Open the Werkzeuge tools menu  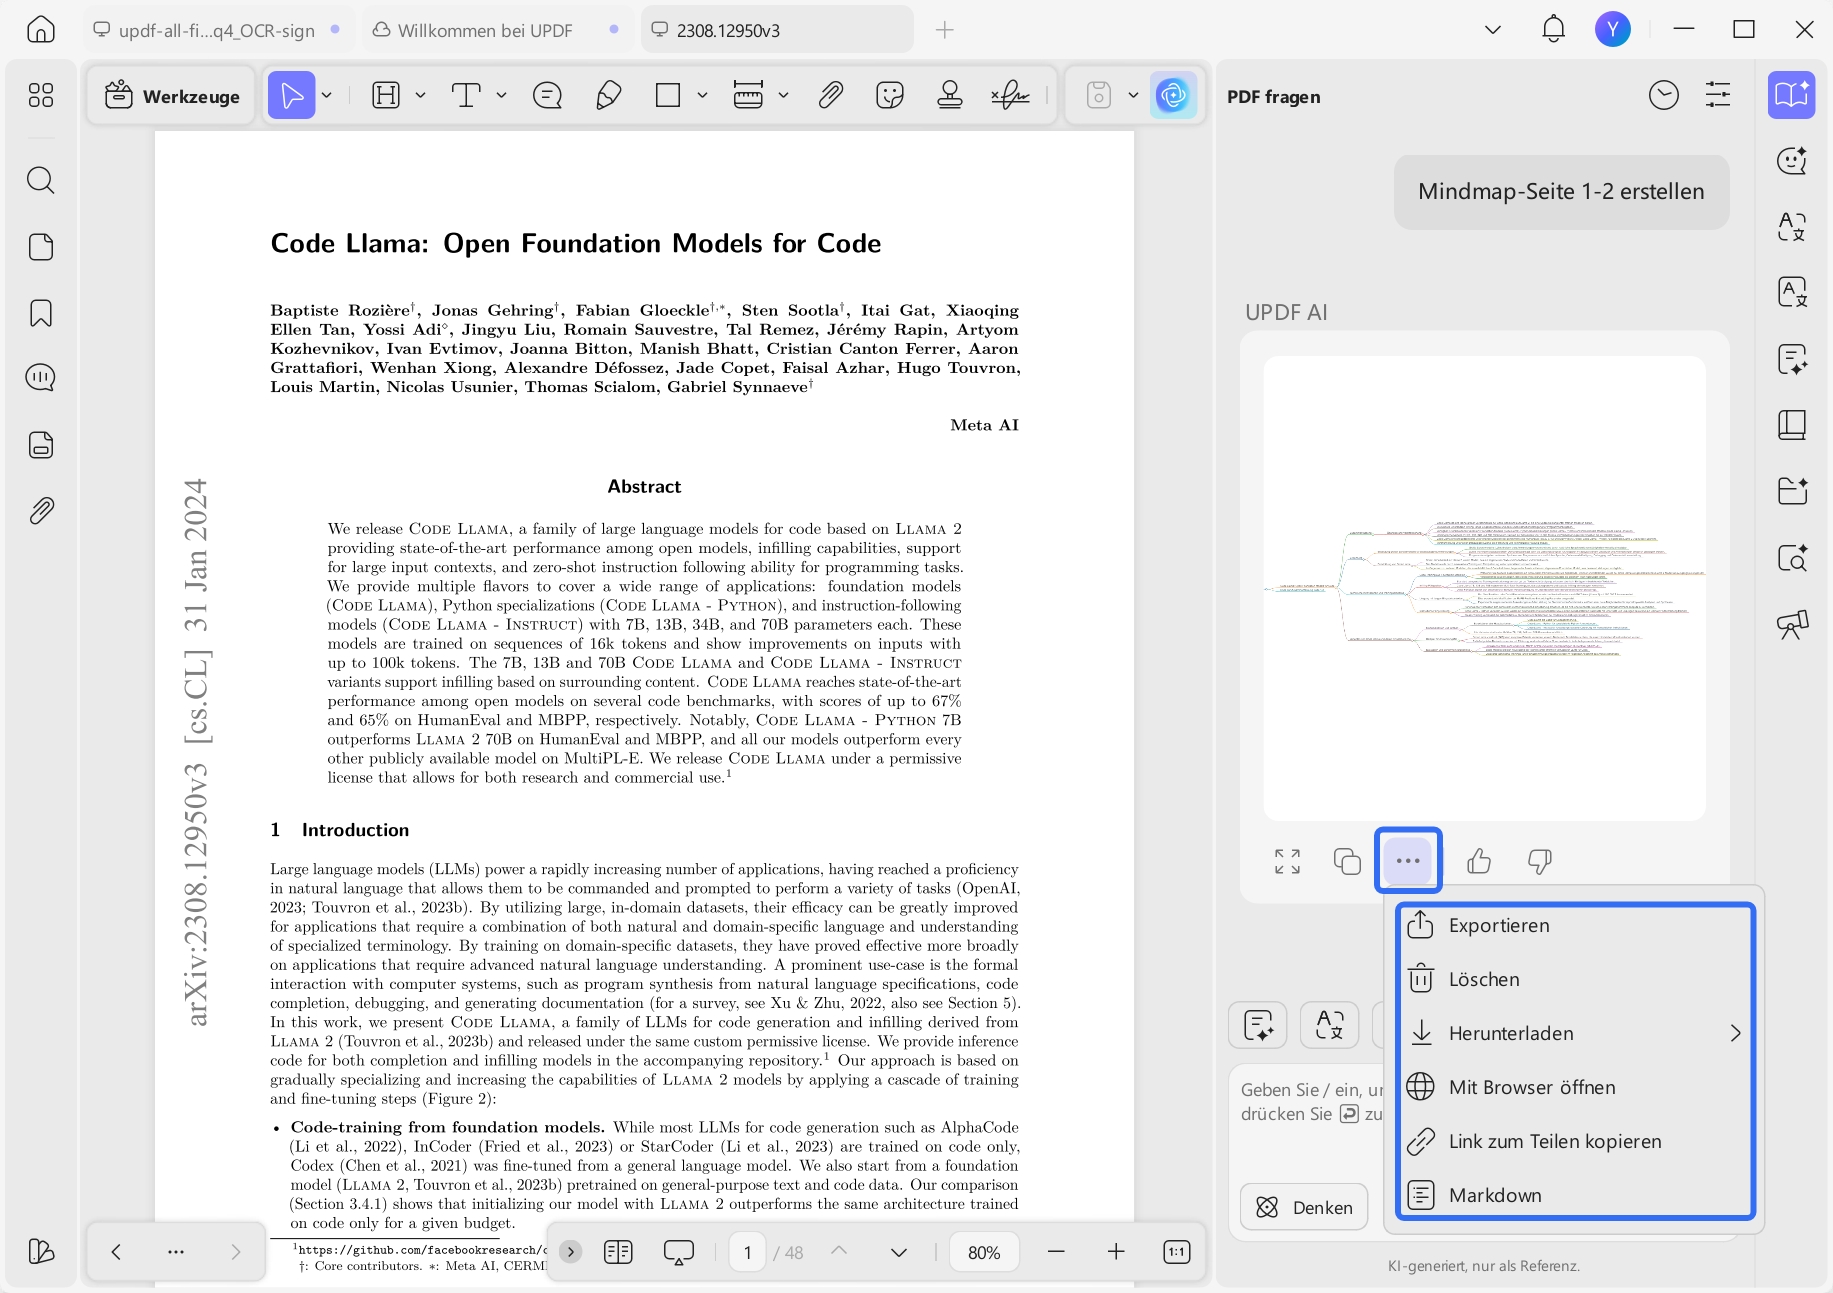click(172, 96)
